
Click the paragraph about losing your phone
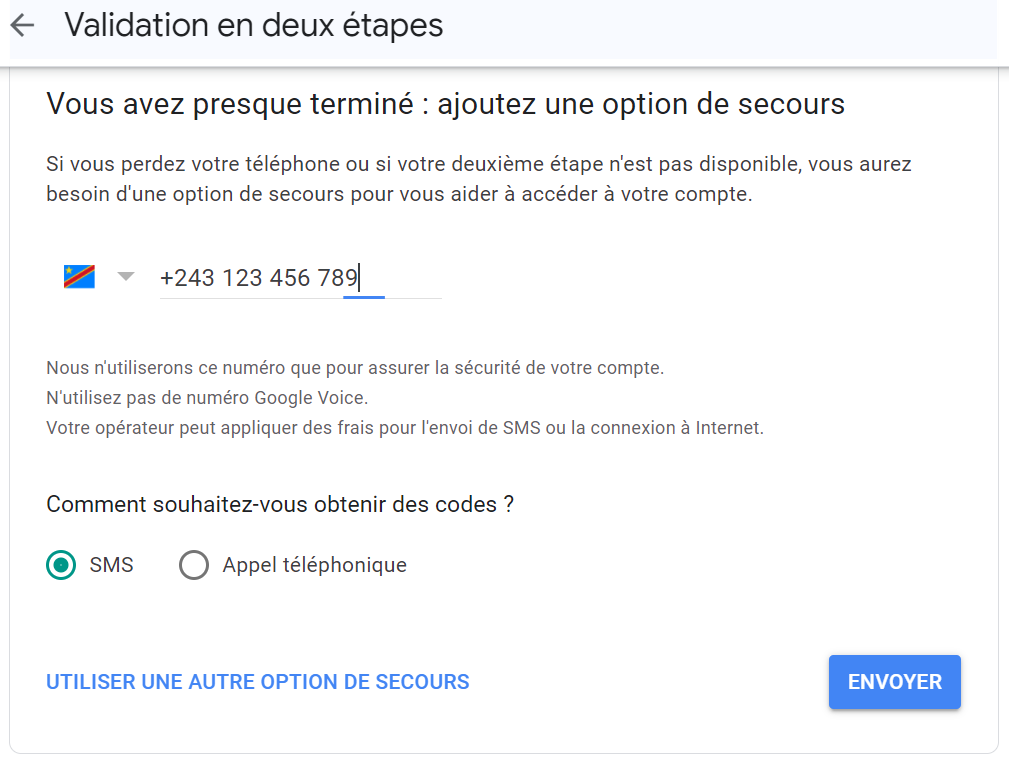point(479,179)
